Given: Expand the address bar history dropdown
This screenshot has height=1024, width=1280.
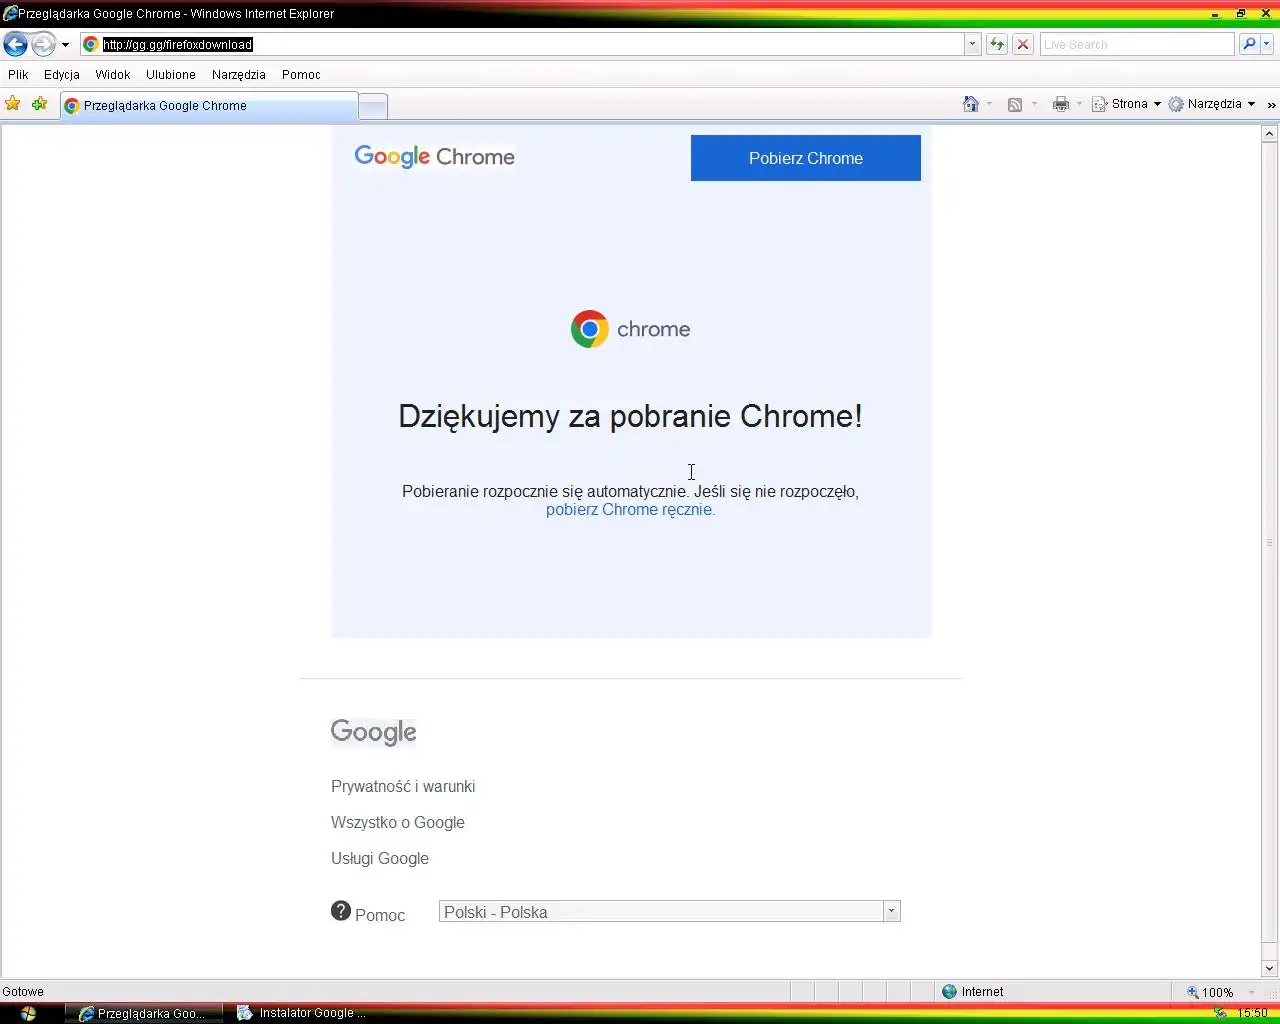Looking at the screenshot, I should (972, 44).
